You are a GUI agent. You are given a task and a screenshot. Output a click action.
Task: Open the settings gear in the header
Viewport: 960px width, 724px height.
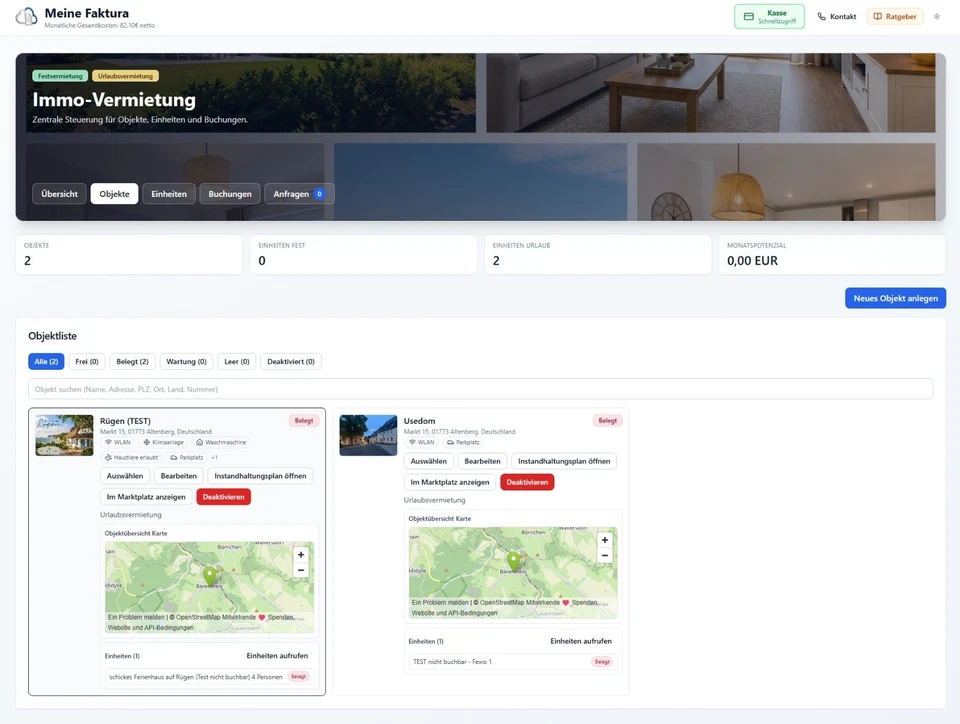pos(937,17)
